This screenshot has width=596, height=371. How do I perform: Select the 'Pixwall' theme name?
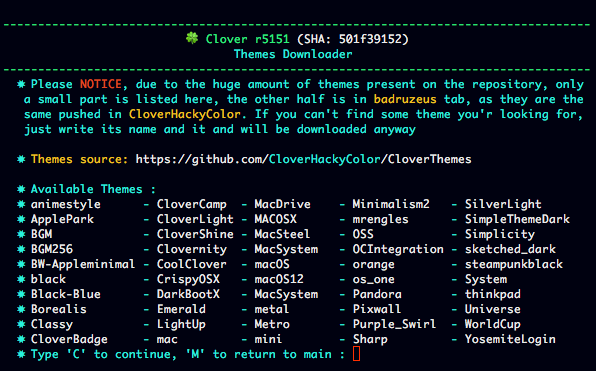click(377, 309)
